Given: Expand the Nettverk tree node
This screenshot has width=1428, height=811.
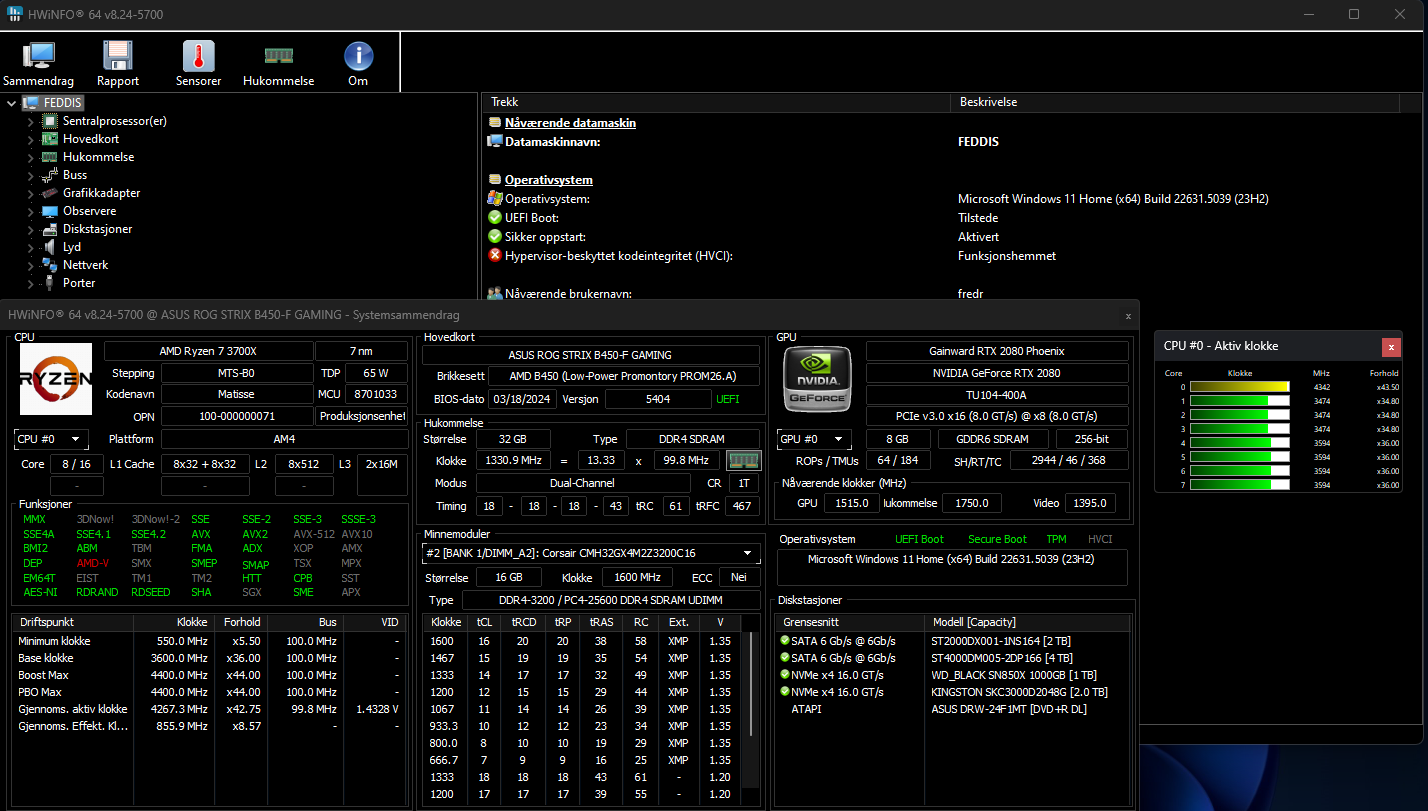Looking at the screenshot, I should click(x=30, y=265).
